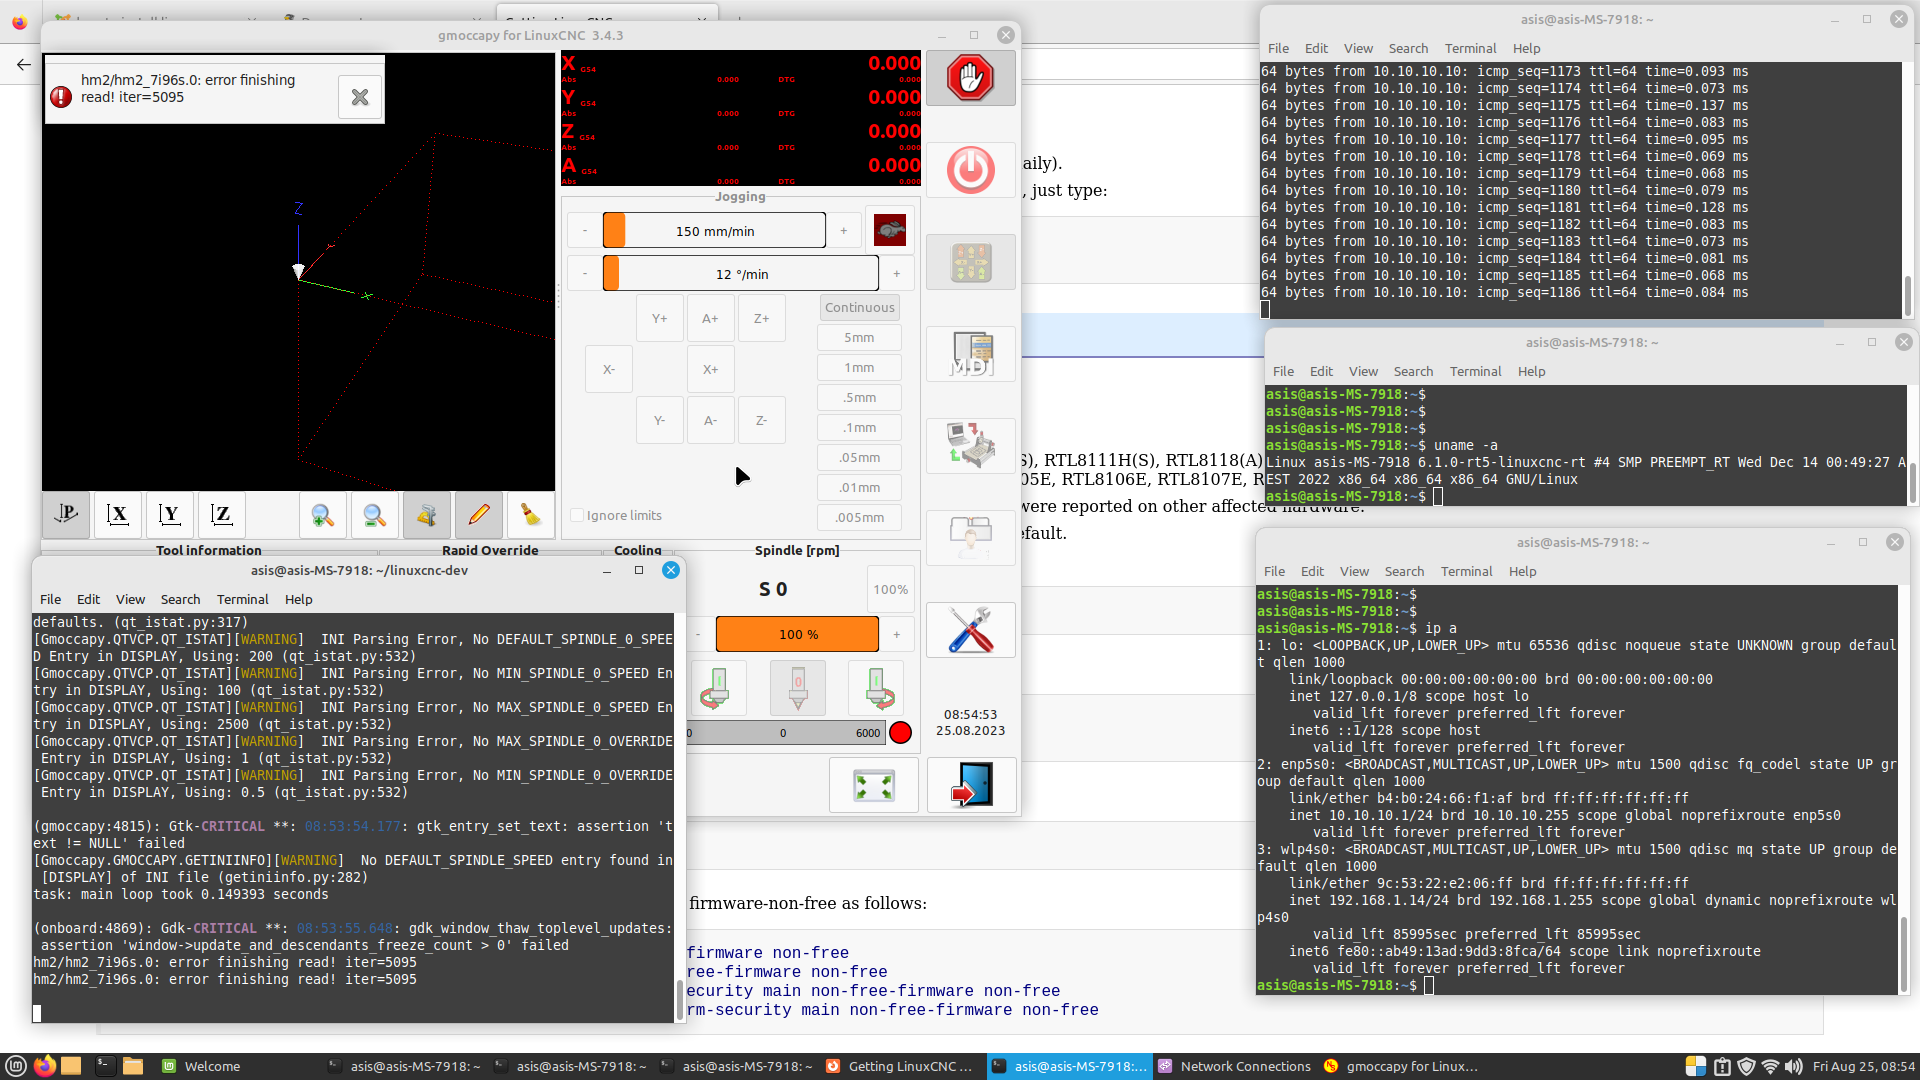Image resolution: width=1920 pixels, height=1080 pixels.
Task: Open Edit menu in ip a terminal
Action: click(1312, 571)
